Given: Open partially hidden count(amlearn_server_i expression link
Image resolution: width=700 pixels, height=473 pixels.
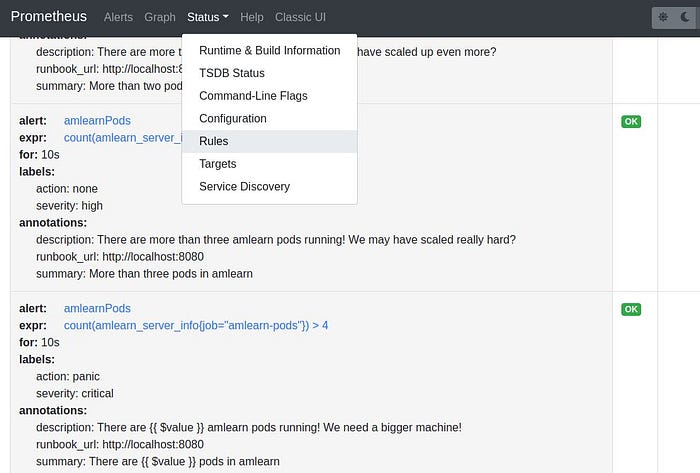Looking at the screenshot, I should pyautogui.click(x=123, y=138).
